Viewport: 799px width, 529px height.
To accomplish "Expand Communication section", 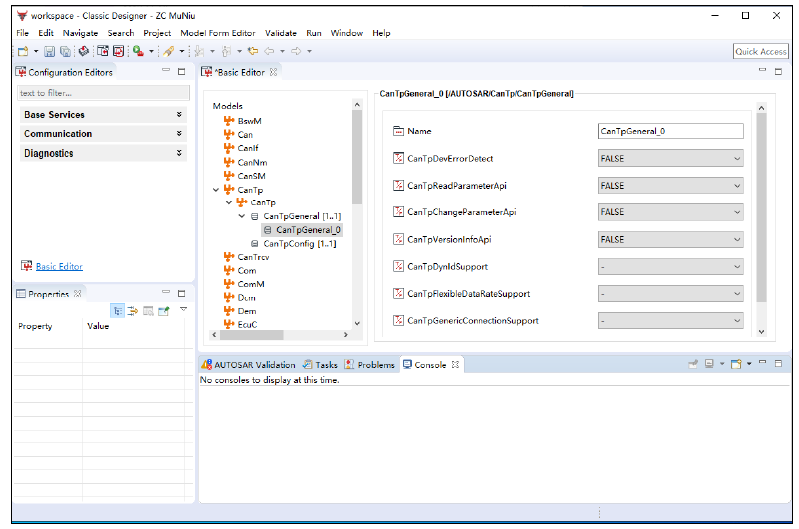I will coord(179,133).
